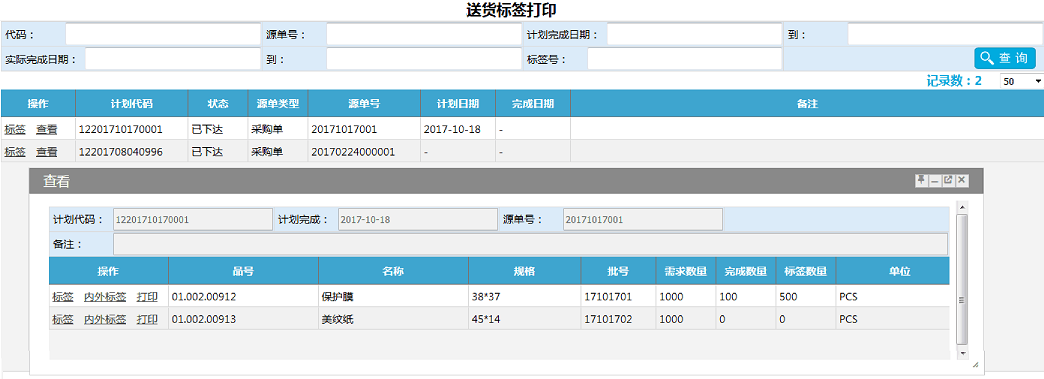Click the dialog resize grip corner
The height and width of the screenshot is (379, 1044).
[x=975, y=365]
